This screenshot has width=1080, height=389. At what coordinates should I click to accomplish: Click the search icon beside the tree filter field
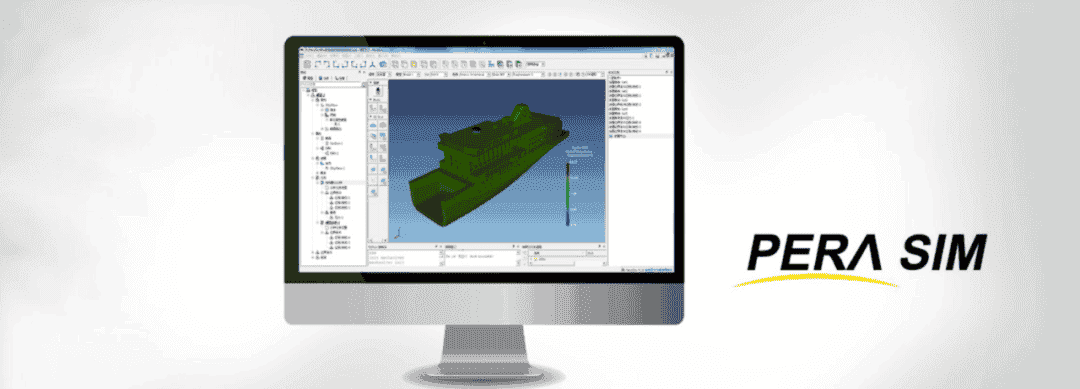click(x=364, y=84)
